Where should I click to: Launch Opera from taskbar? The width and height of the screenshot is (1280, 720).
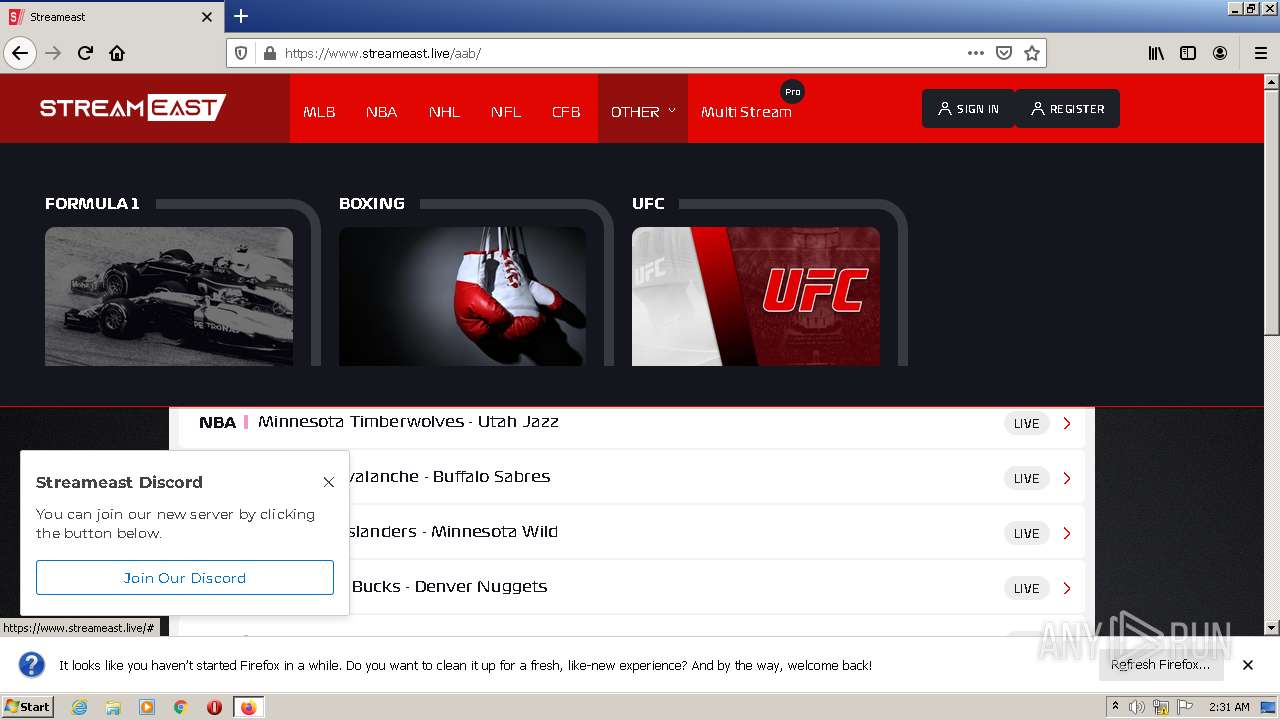coord(214,707)
